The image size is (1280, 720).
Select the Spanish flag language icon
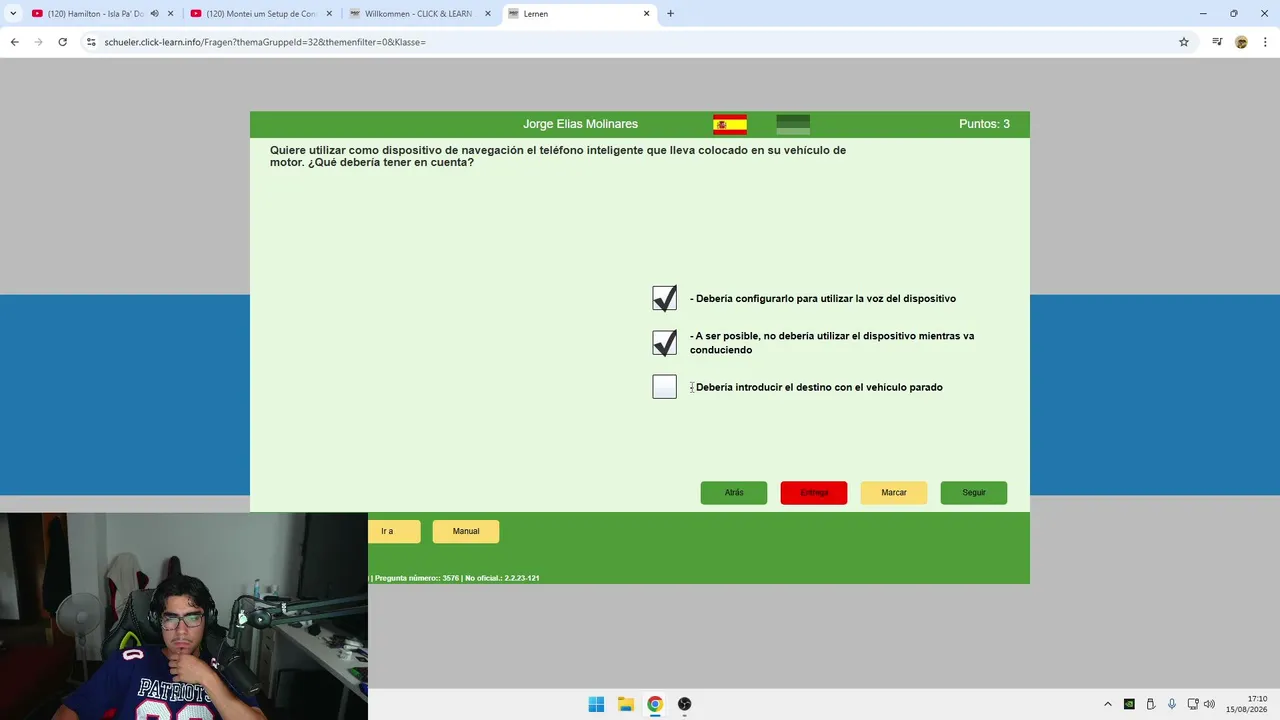tap(730, 125)
